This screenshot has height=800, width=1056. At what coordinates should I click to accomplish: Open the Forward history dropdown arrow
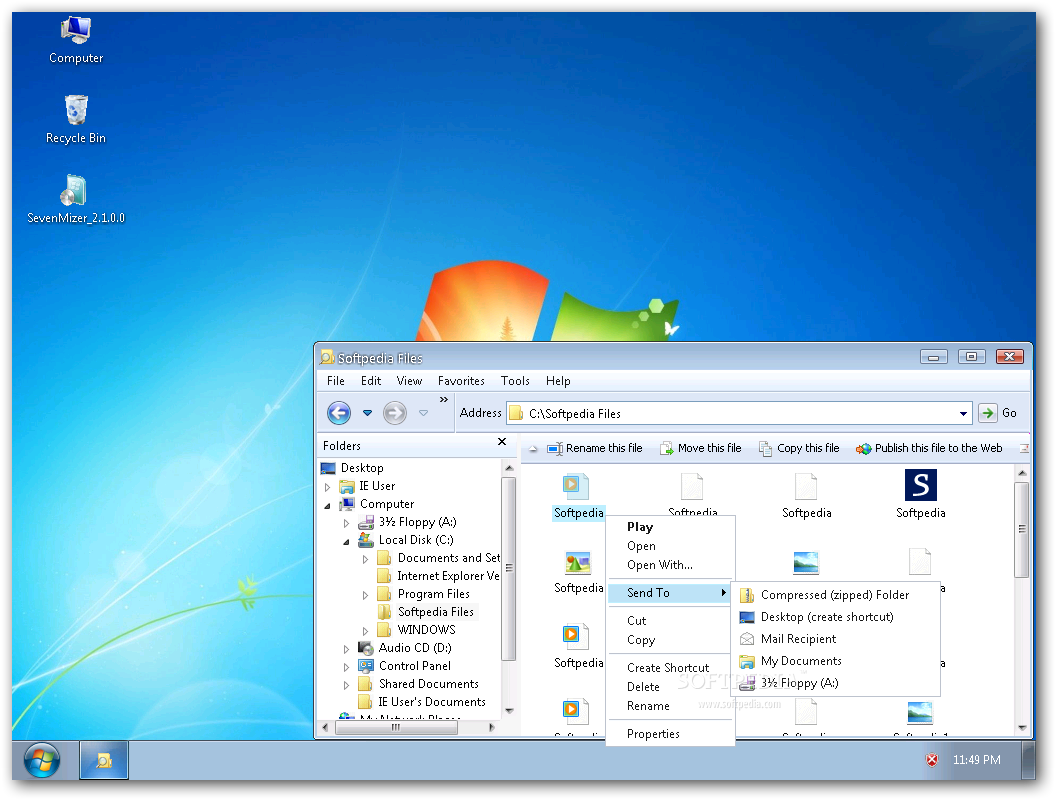point(423,413)
